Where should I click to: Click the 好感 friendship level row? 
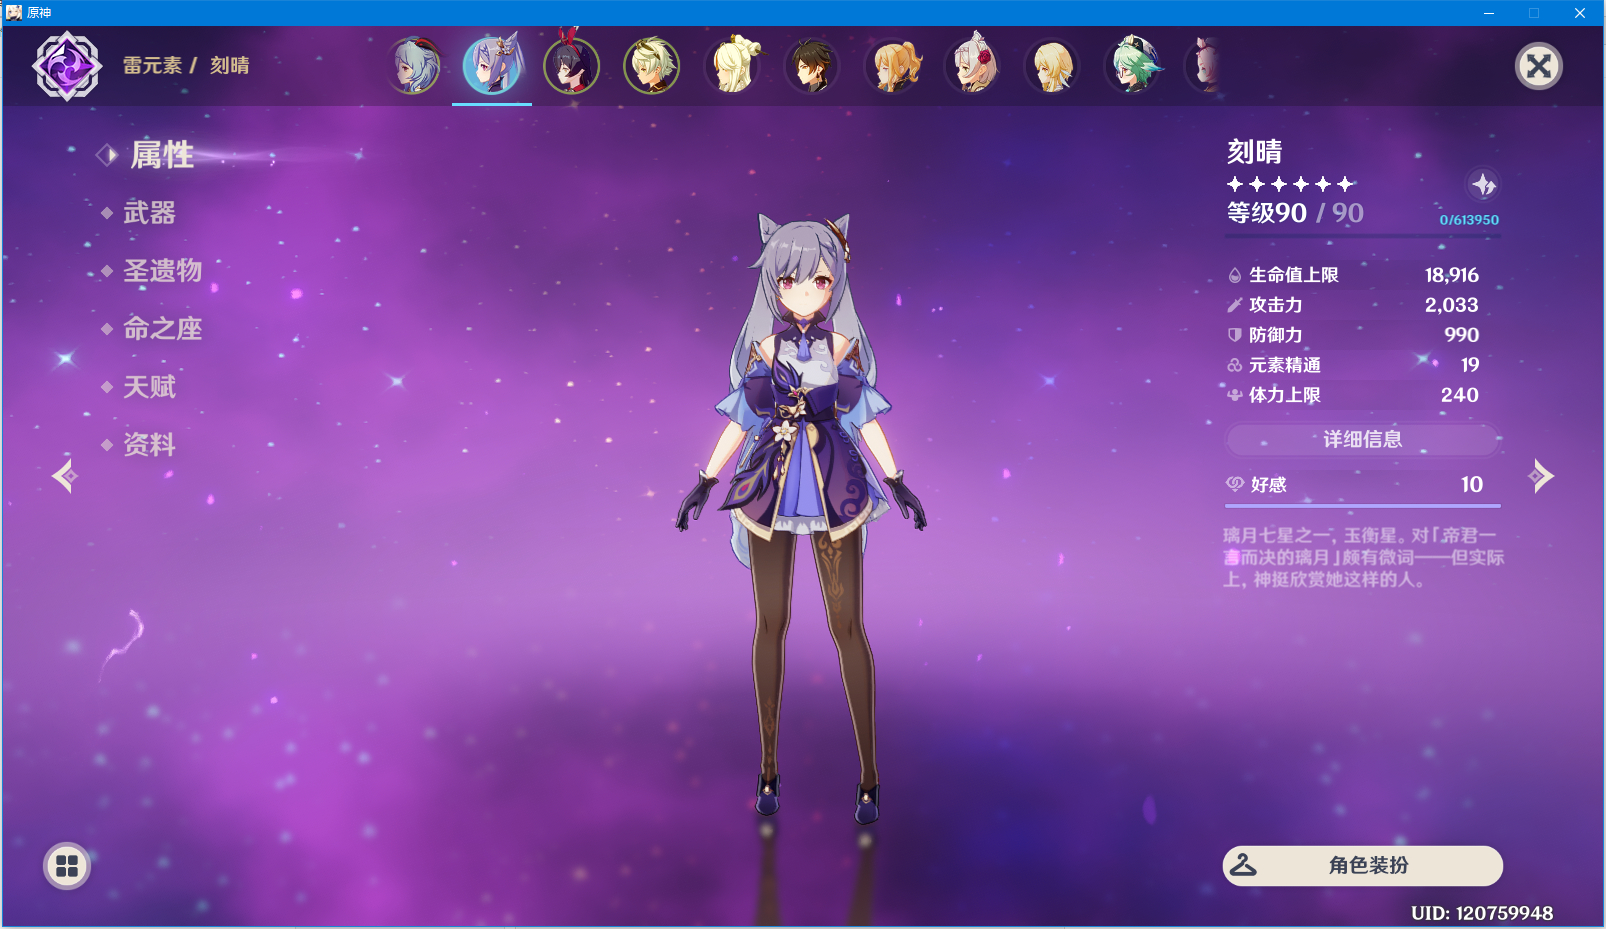[x=1362, y=485]
